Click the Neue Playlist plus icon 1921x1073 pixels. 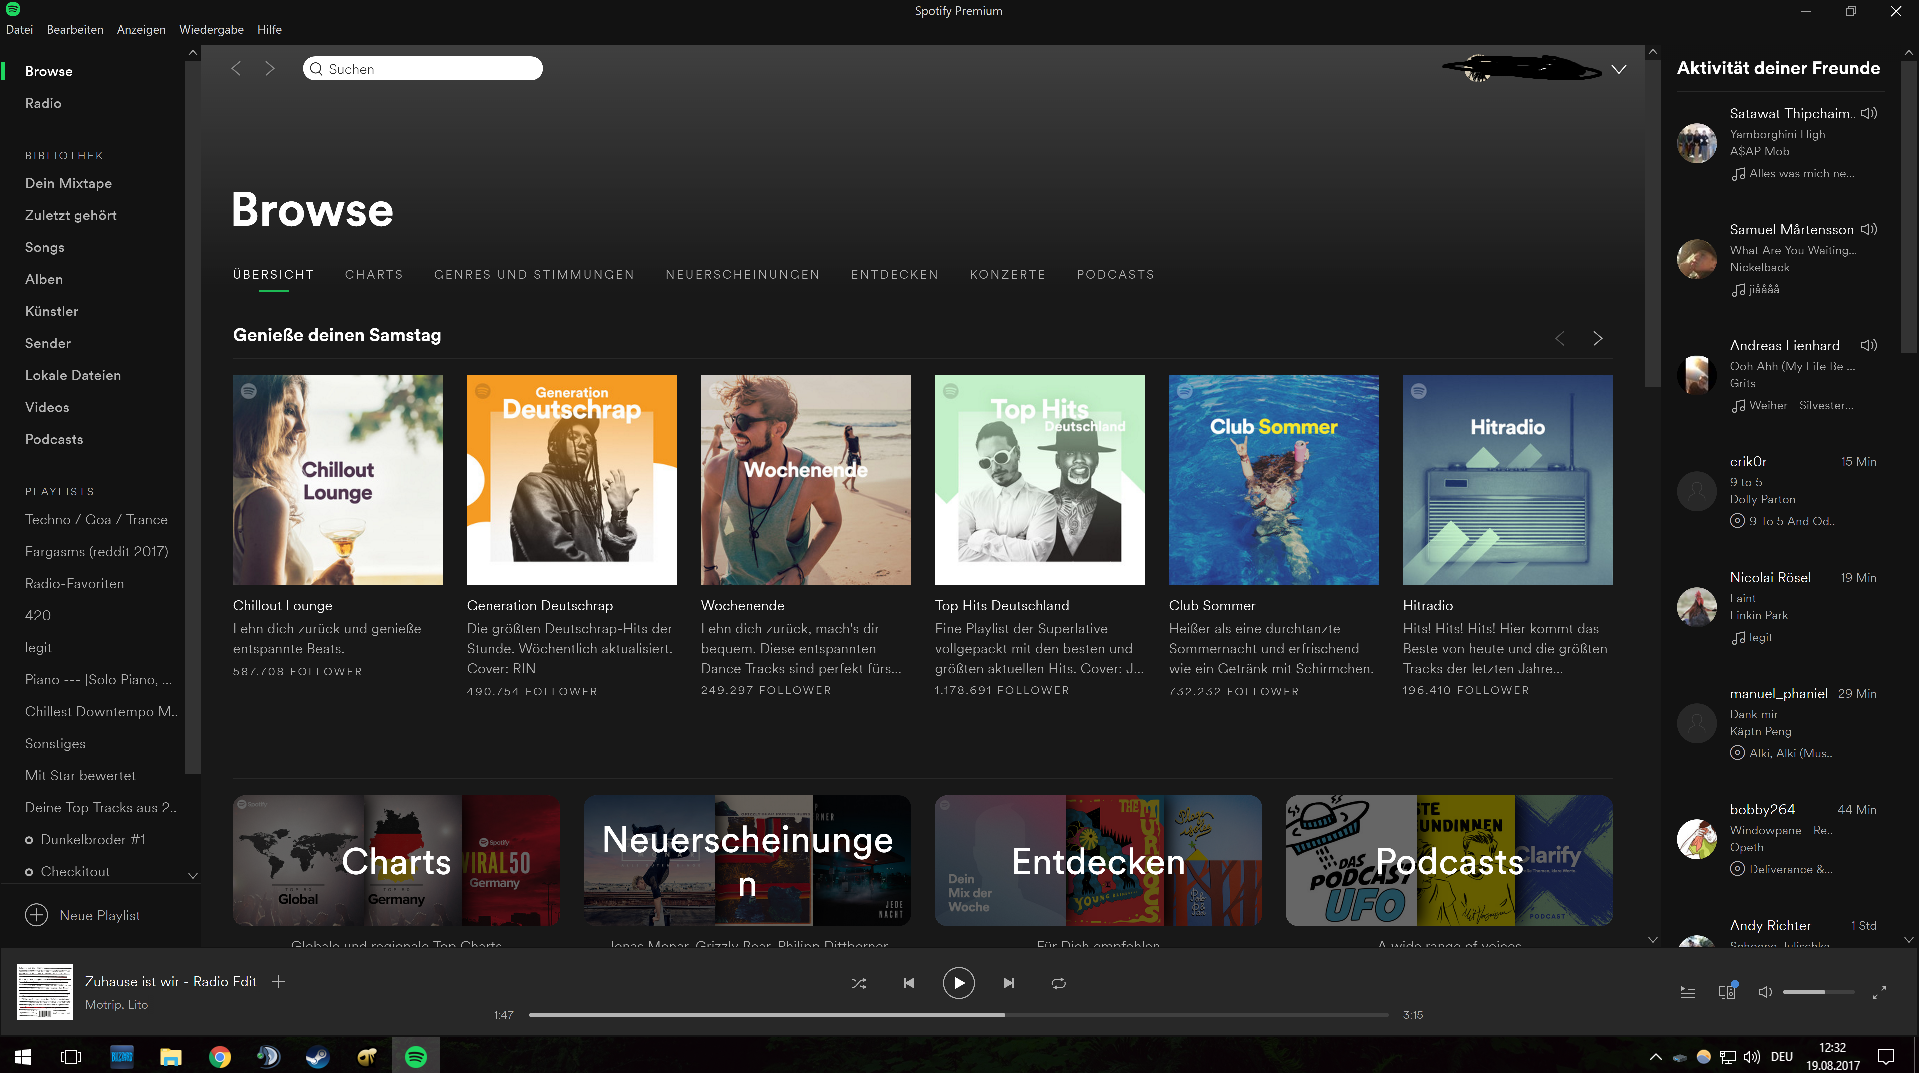36,916
